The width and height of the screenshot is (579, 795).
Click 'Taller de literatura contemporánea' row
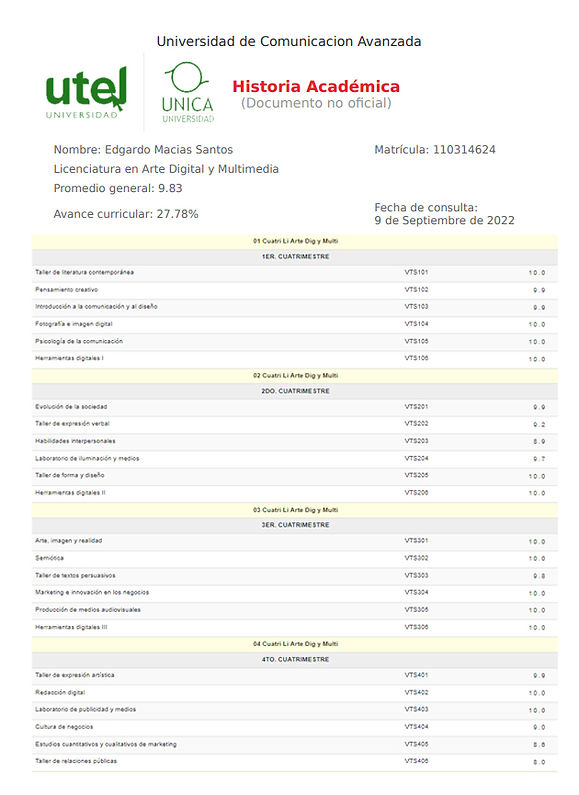click(295, 273)
